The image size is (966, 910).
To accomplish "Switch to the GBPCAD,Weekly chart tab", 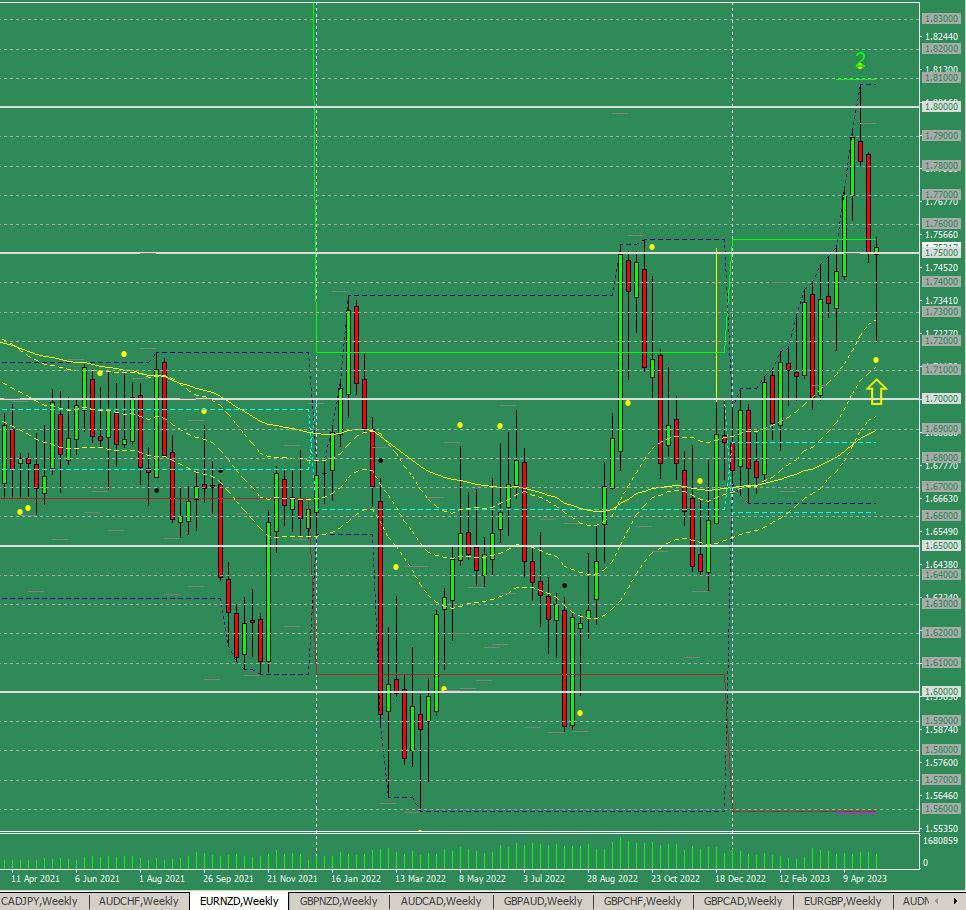I will (742, 901).
